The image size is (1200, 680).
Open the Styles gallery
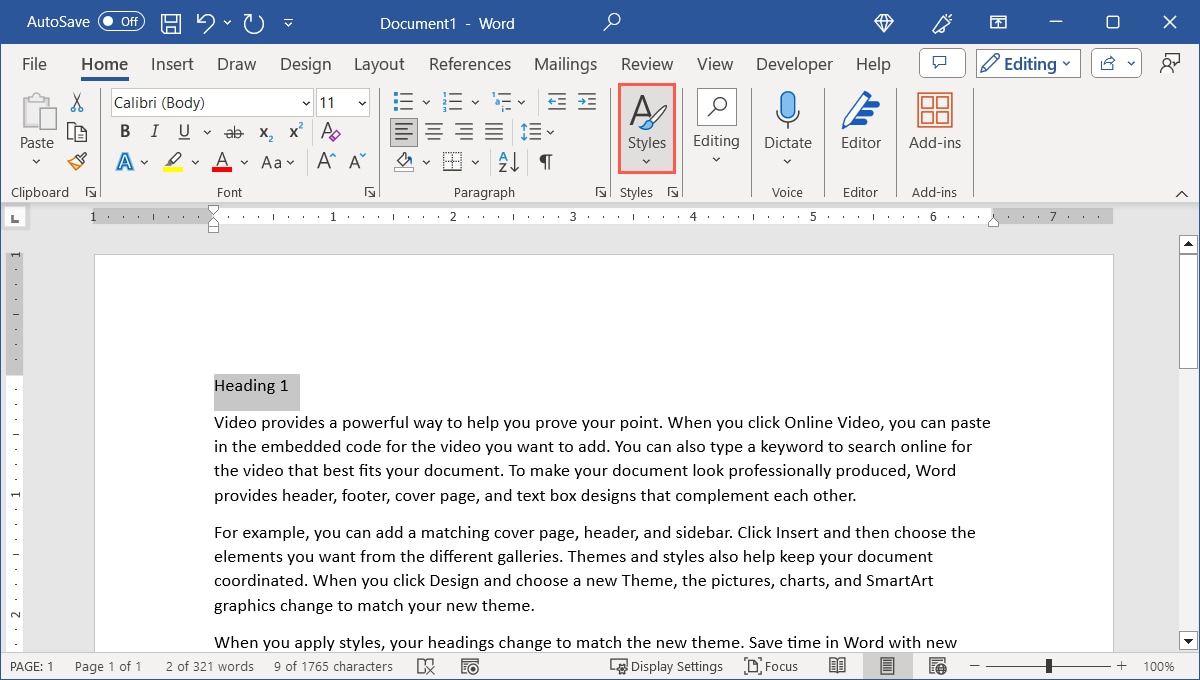646,128
